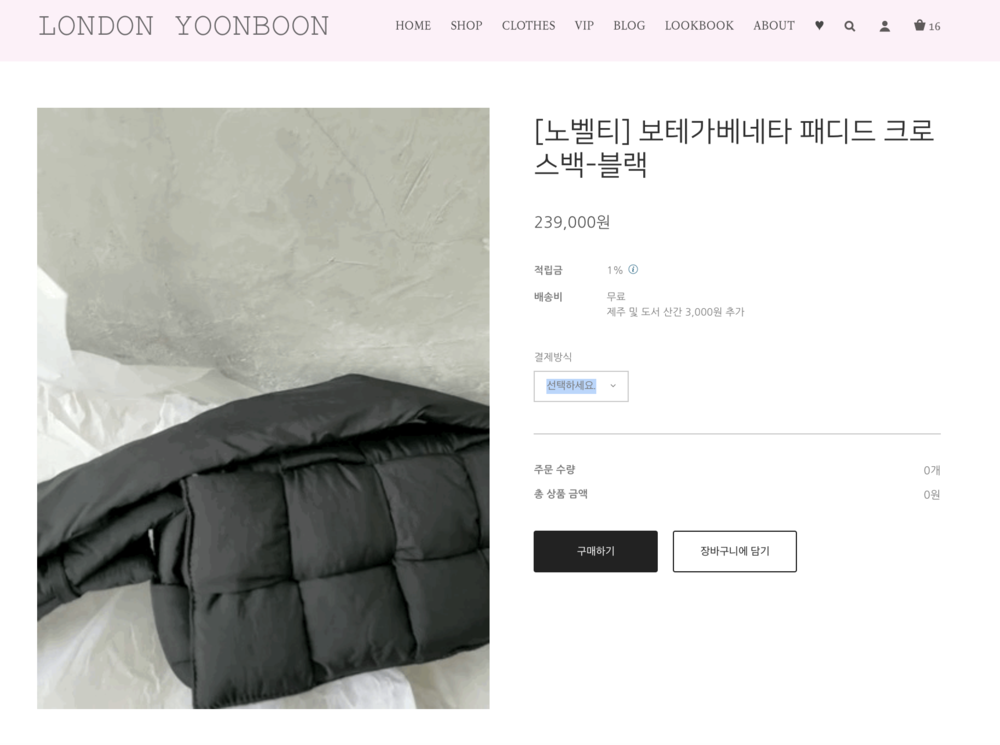The width and height of the screenshot is (1000, 745).
Task: Open the SHOP menu item
Action: click(466, 26)
